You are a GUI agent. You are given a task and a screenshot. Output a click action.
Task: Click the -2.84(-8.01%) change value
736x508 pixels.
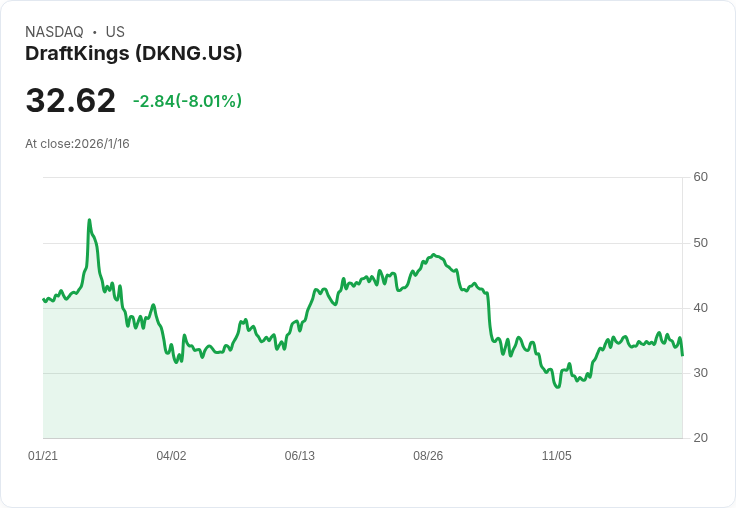187,101
